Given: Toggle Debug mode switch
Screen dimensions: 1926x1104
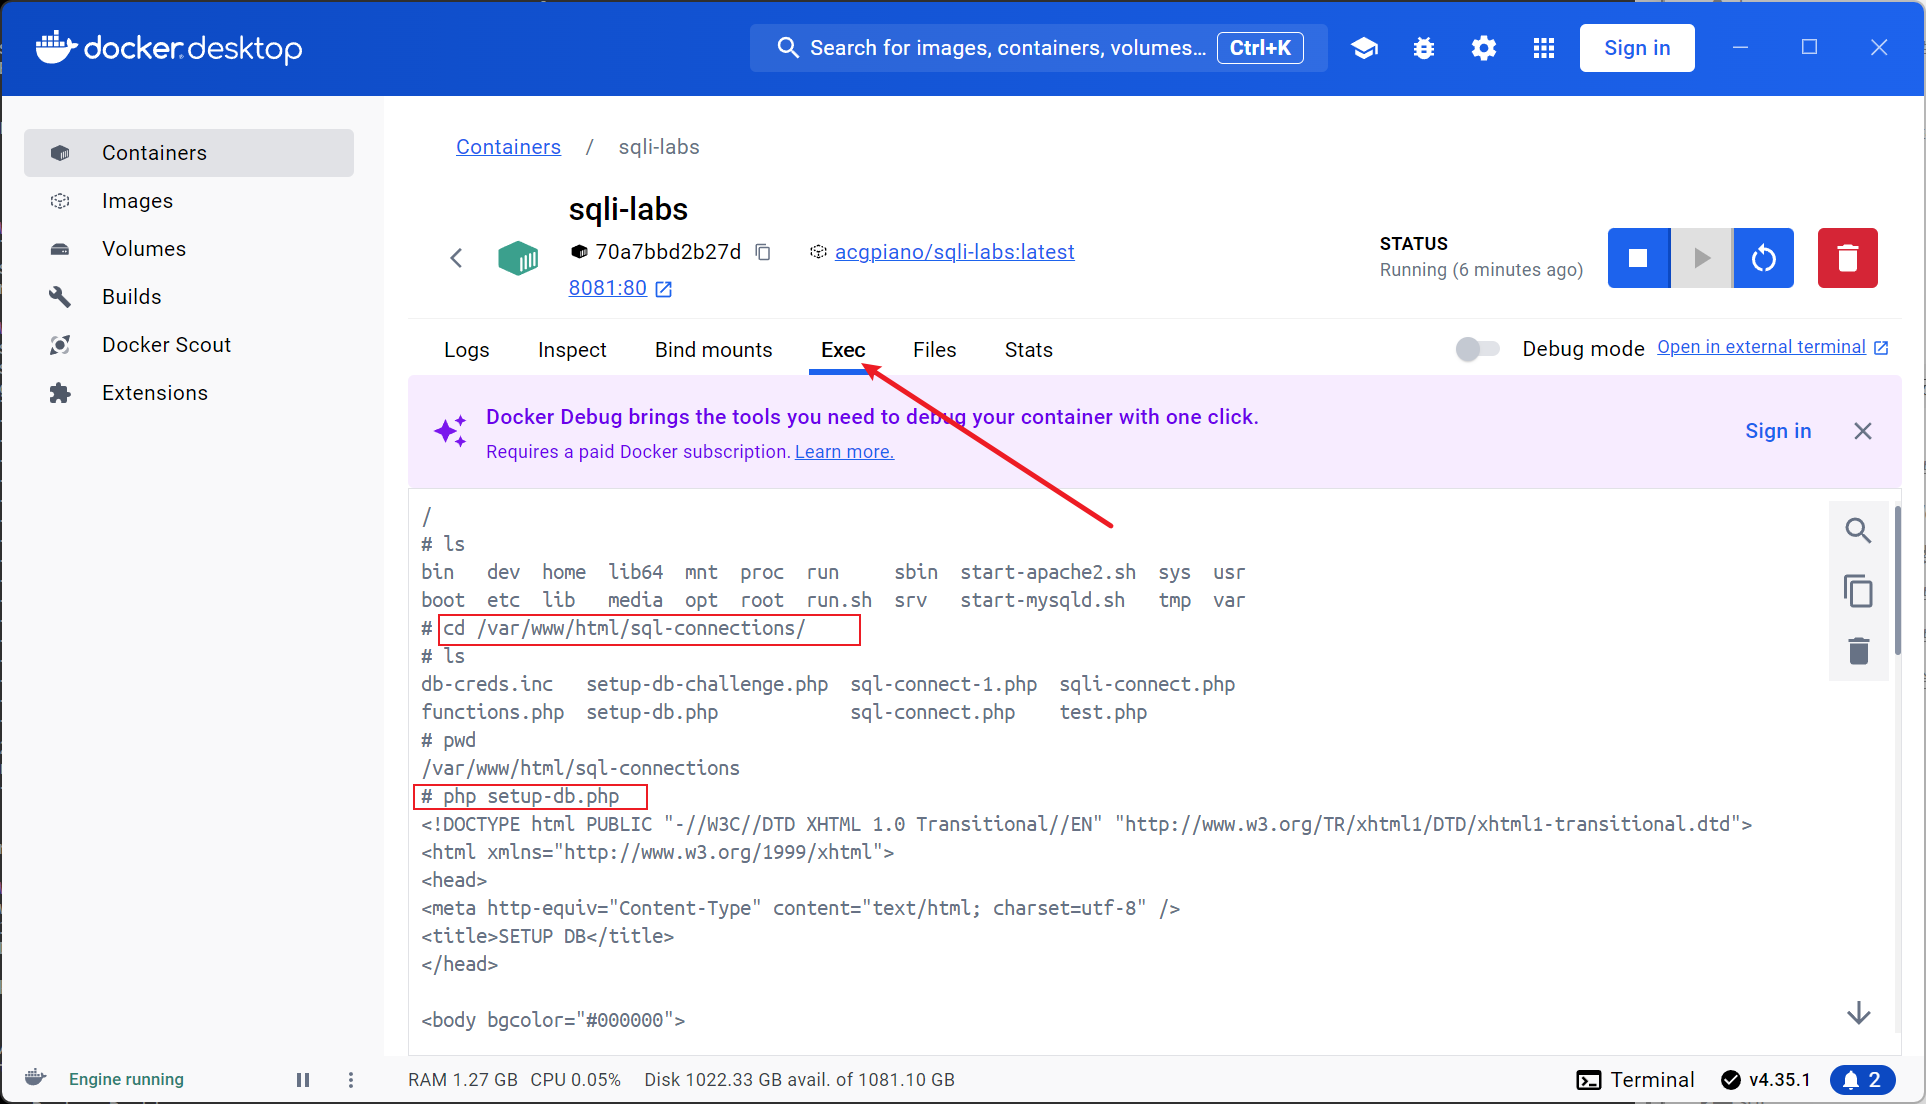Looking at the screenshot, I should click(x=1478, y=349).
